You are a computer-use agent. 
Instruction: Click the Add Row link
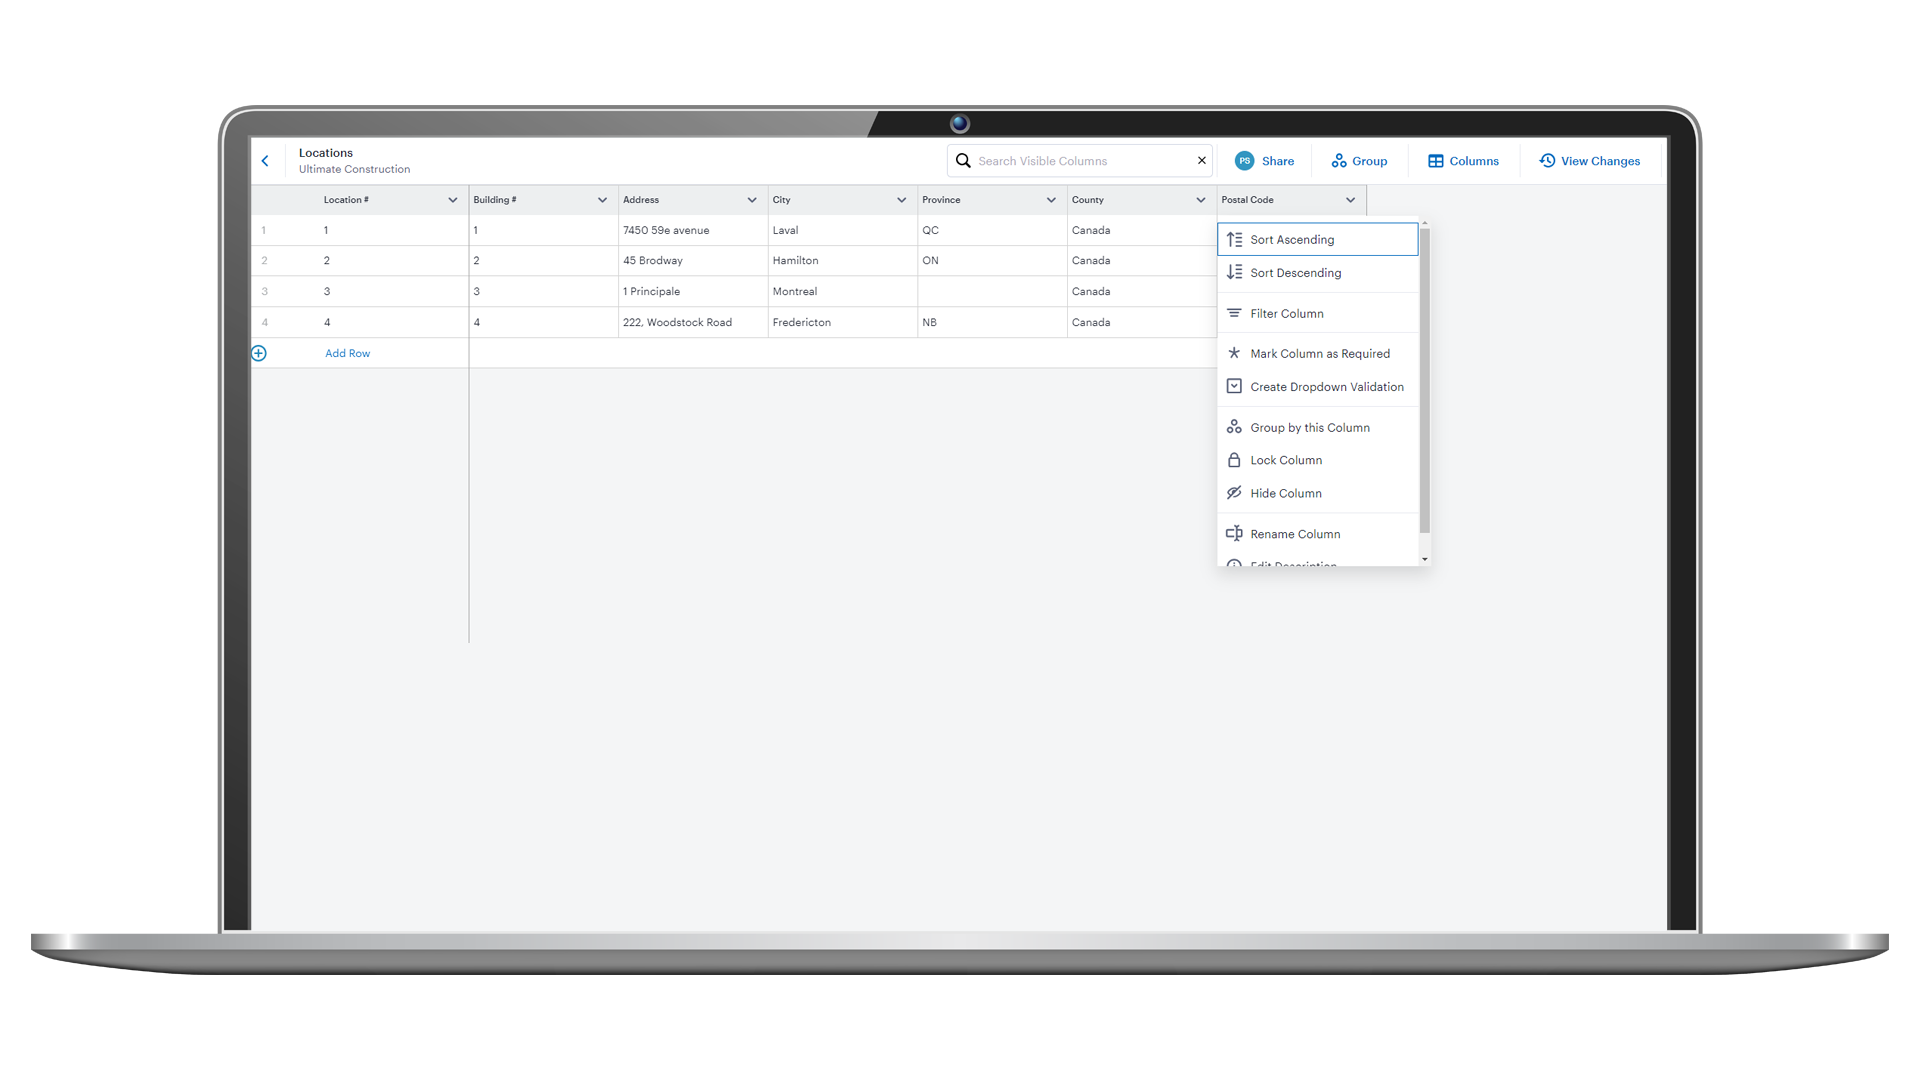click(347, 353)
